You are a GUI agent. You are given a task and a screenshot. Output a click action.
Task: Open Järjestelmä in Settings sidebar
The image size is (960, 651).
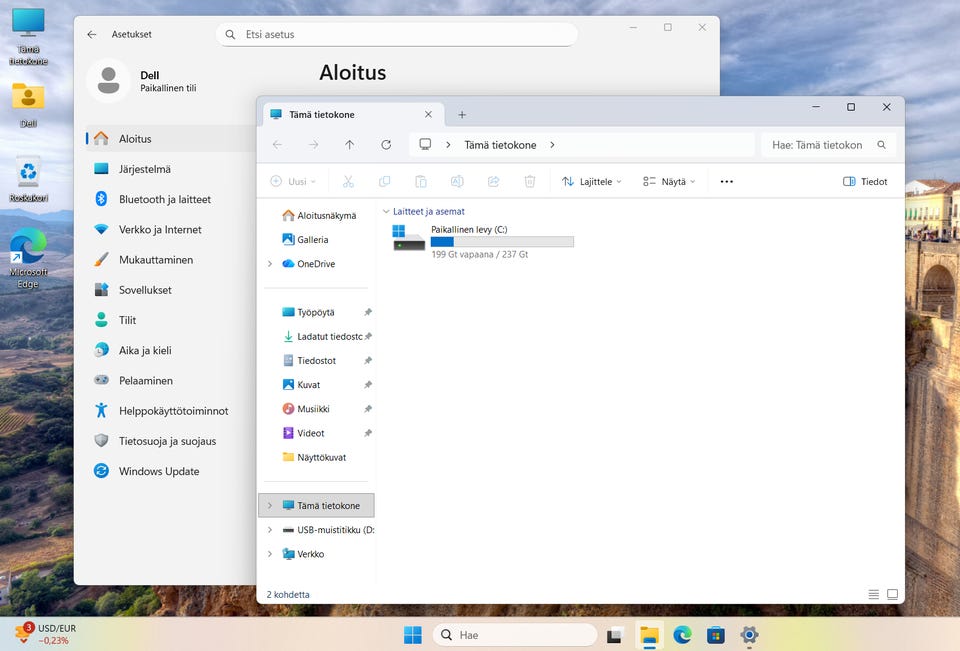(171, 169)
